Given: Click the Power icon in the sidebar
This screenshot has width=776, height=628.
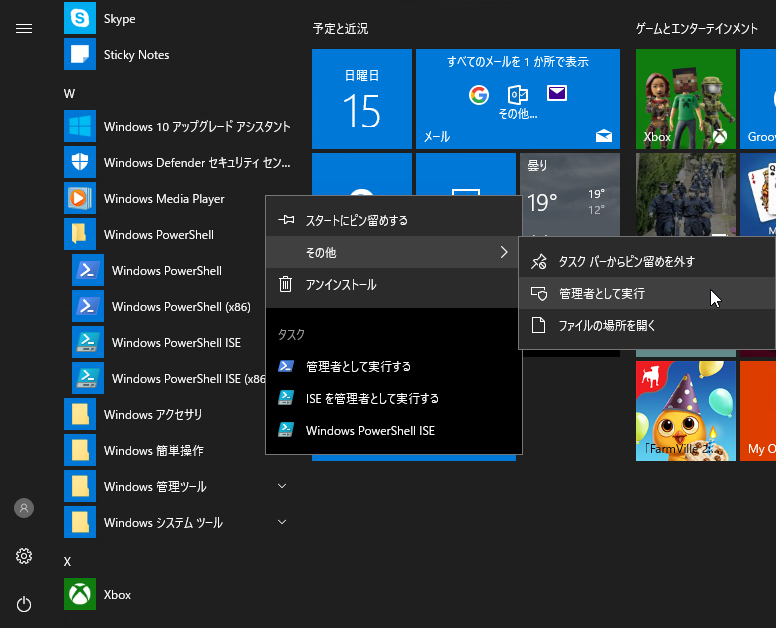Looking at the screenshot, I should (24, 604).
